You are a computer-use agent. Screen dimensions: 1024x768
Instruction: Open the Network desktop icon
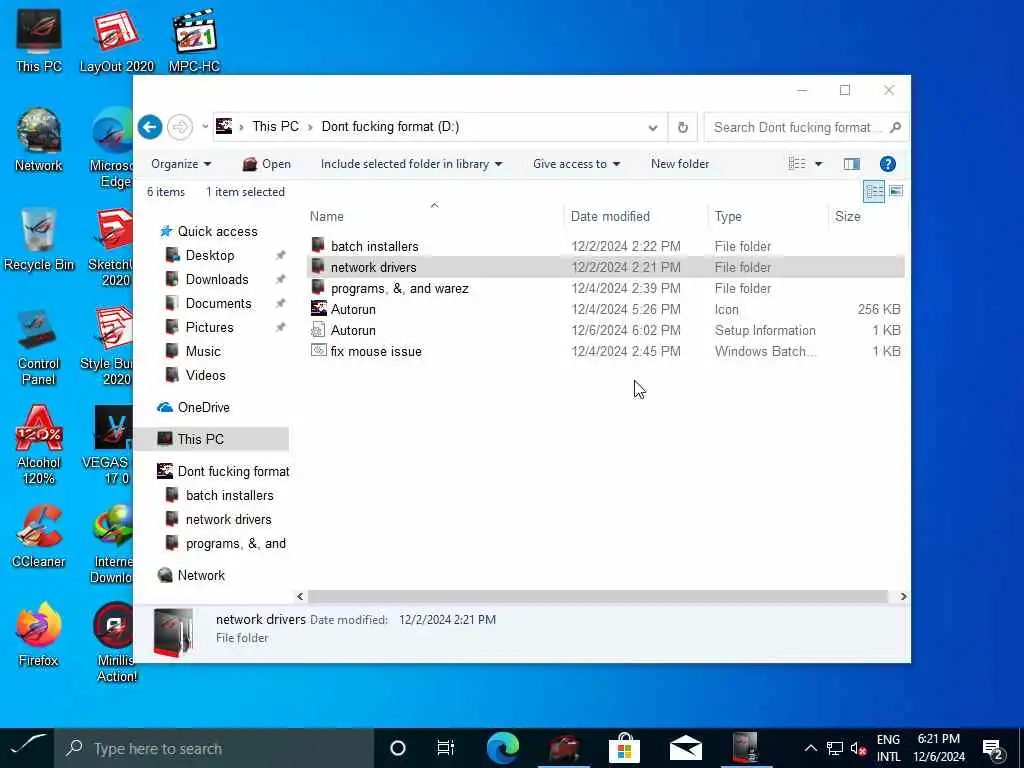39,140
